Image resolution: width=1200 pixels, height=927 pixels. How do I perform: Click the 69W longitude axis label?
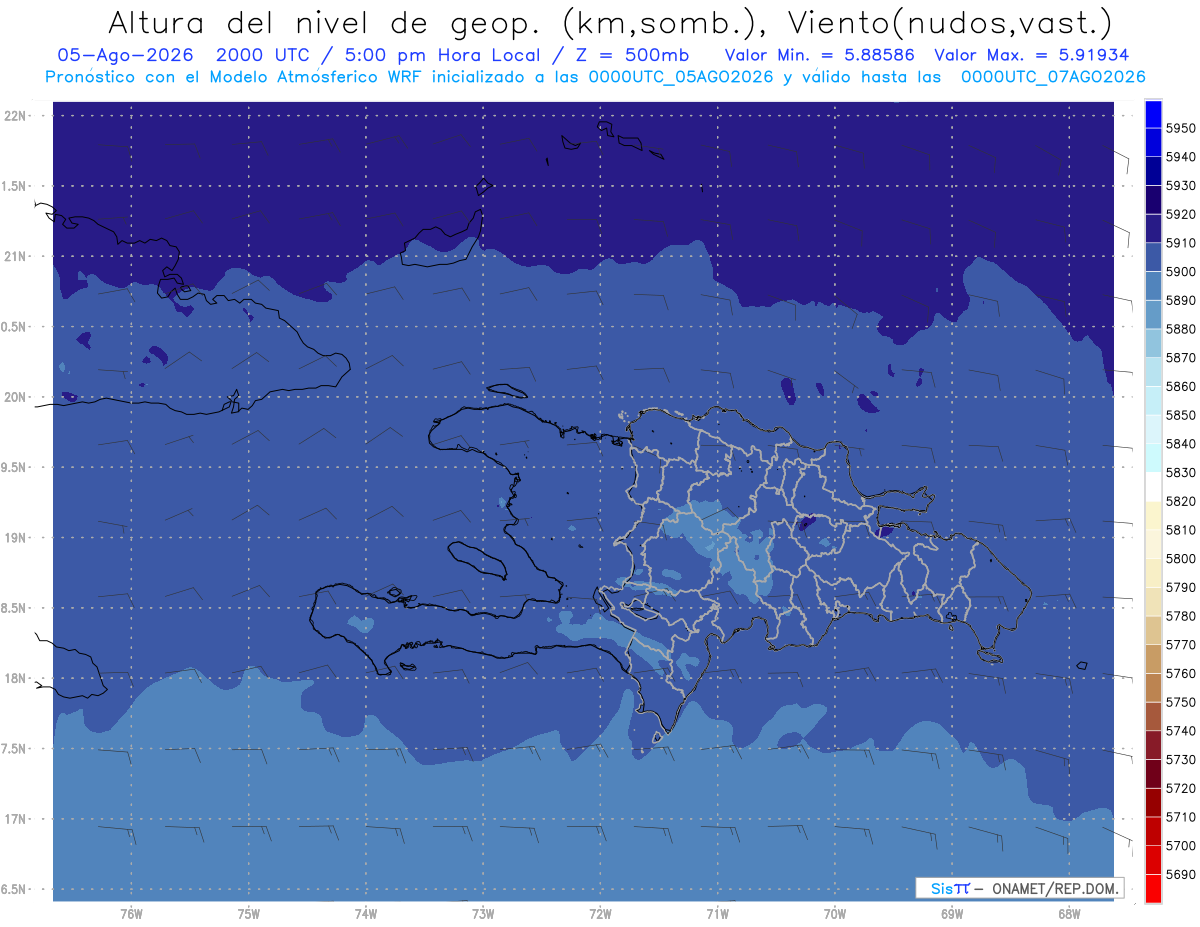tap(952, 914)
